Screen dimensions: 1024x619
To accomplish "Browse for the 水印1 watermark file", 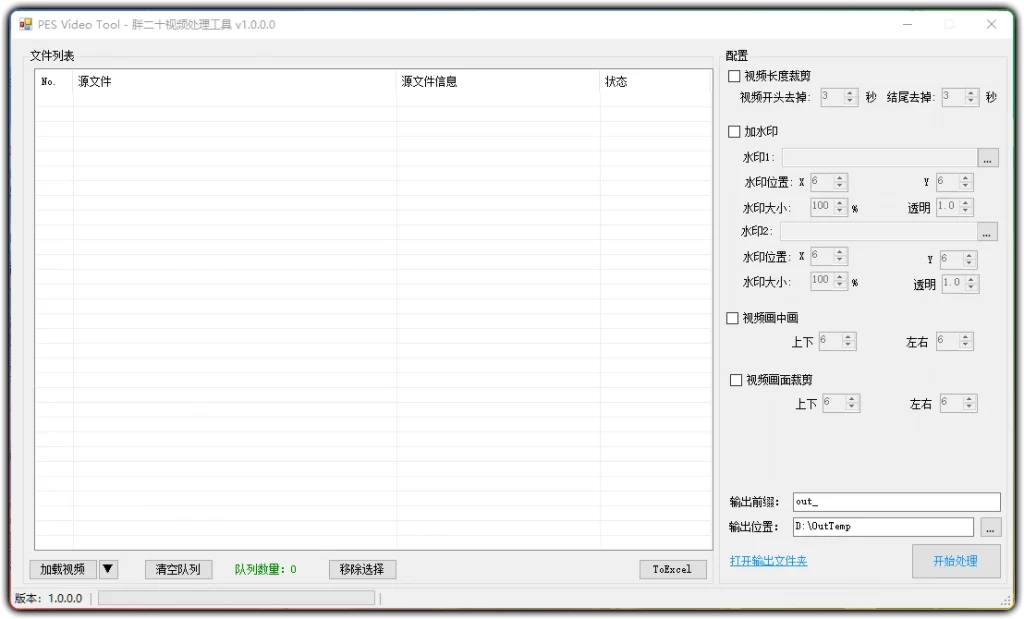I will pos(987,157).
